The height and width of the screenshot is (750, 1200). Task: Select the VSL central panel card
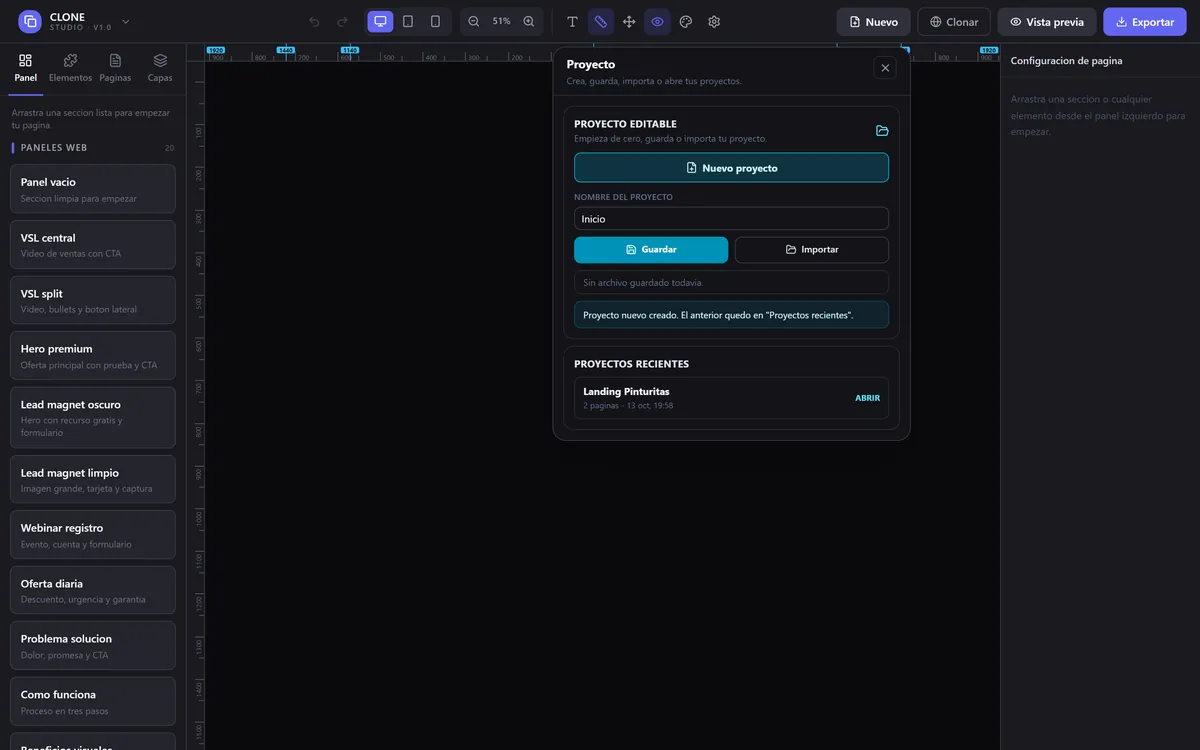(93, 245)
